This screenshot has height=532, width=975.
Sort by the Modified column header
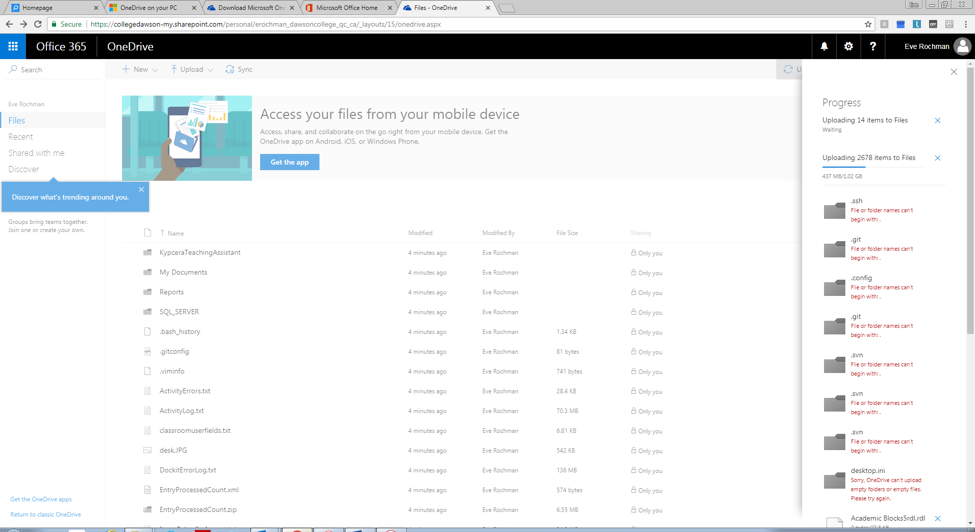pyautogui.click(x=420, y=233)
